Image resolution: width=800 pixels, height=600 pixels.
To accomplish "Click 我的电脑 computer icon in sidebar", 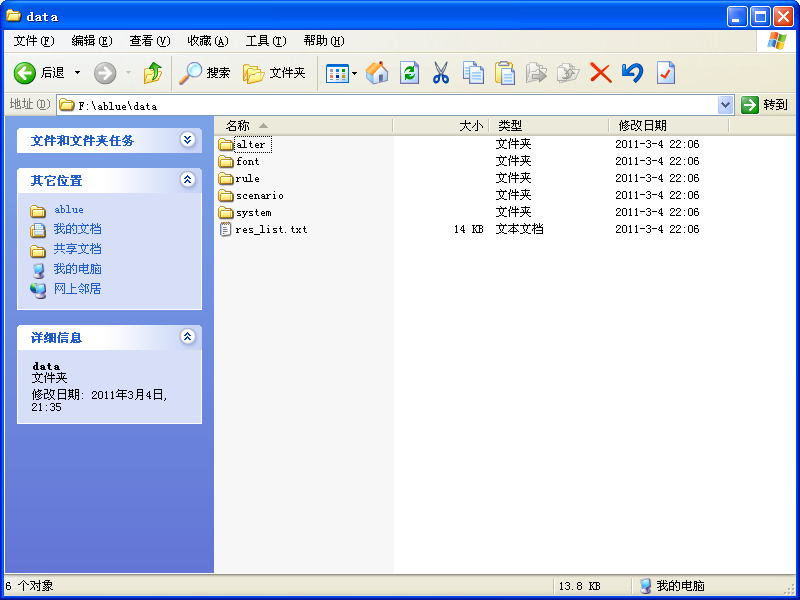I will click(x=38, y=270).
